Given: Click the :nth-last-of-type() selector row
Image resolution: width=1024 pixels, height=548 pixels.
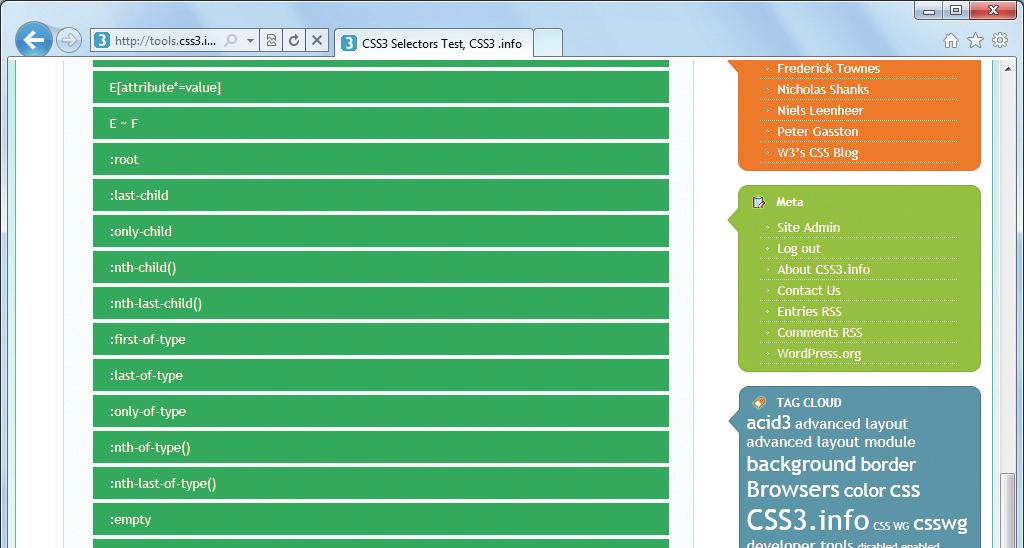Looking at the screenshot, I should 381,483.
